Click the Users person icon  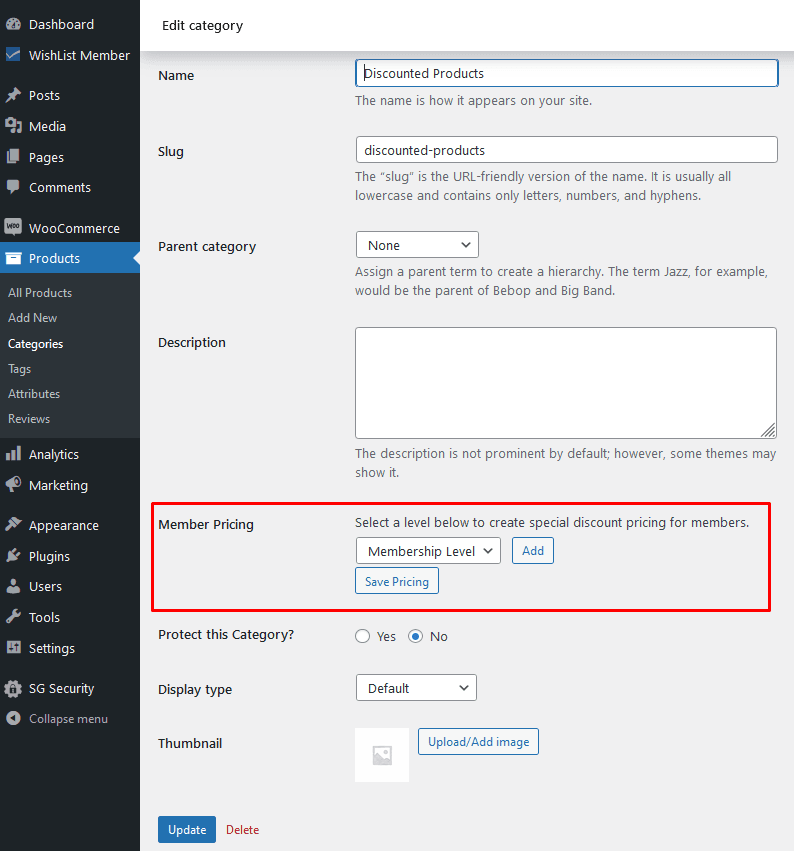(x=14, y=586)
